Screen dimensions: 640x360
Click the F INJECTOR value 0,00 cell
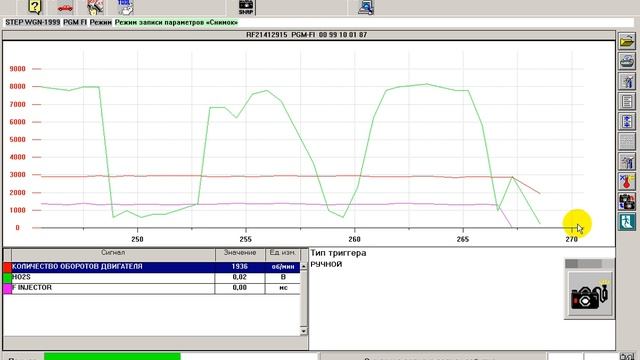[x=240, y=288]
